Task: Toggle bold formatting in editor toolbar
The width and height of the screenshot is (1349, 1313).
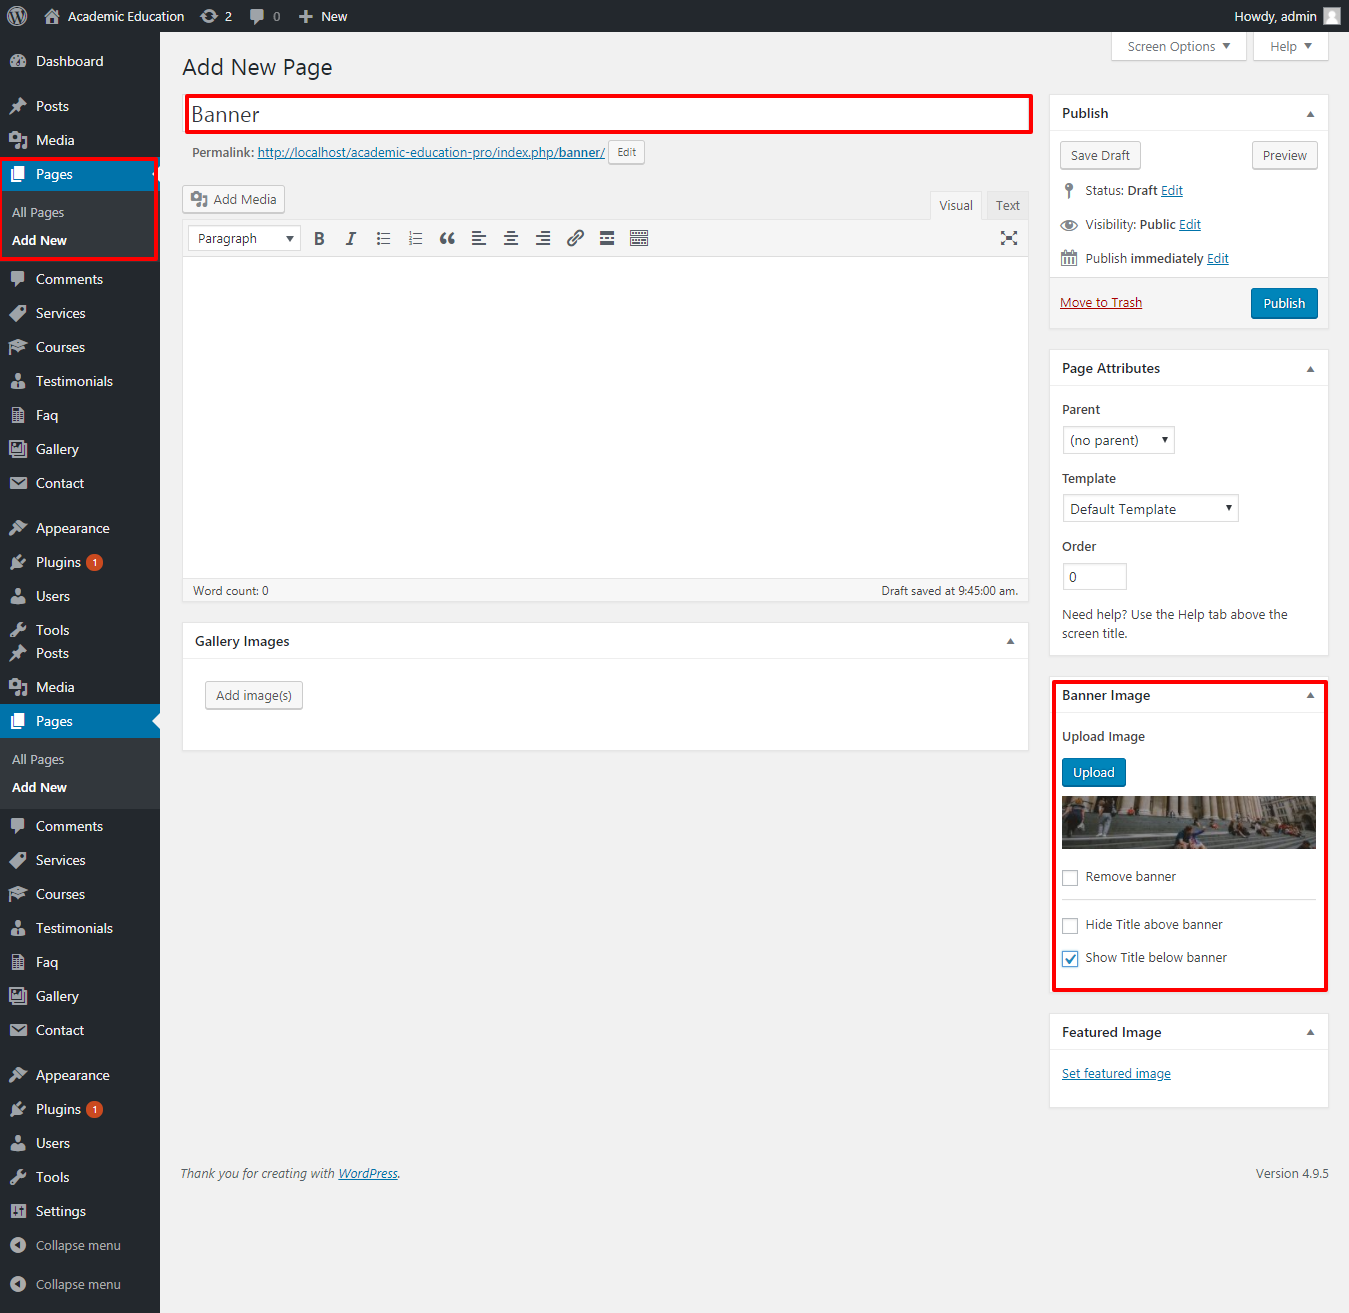Action: pyautogui.click(x=319, y=239)
